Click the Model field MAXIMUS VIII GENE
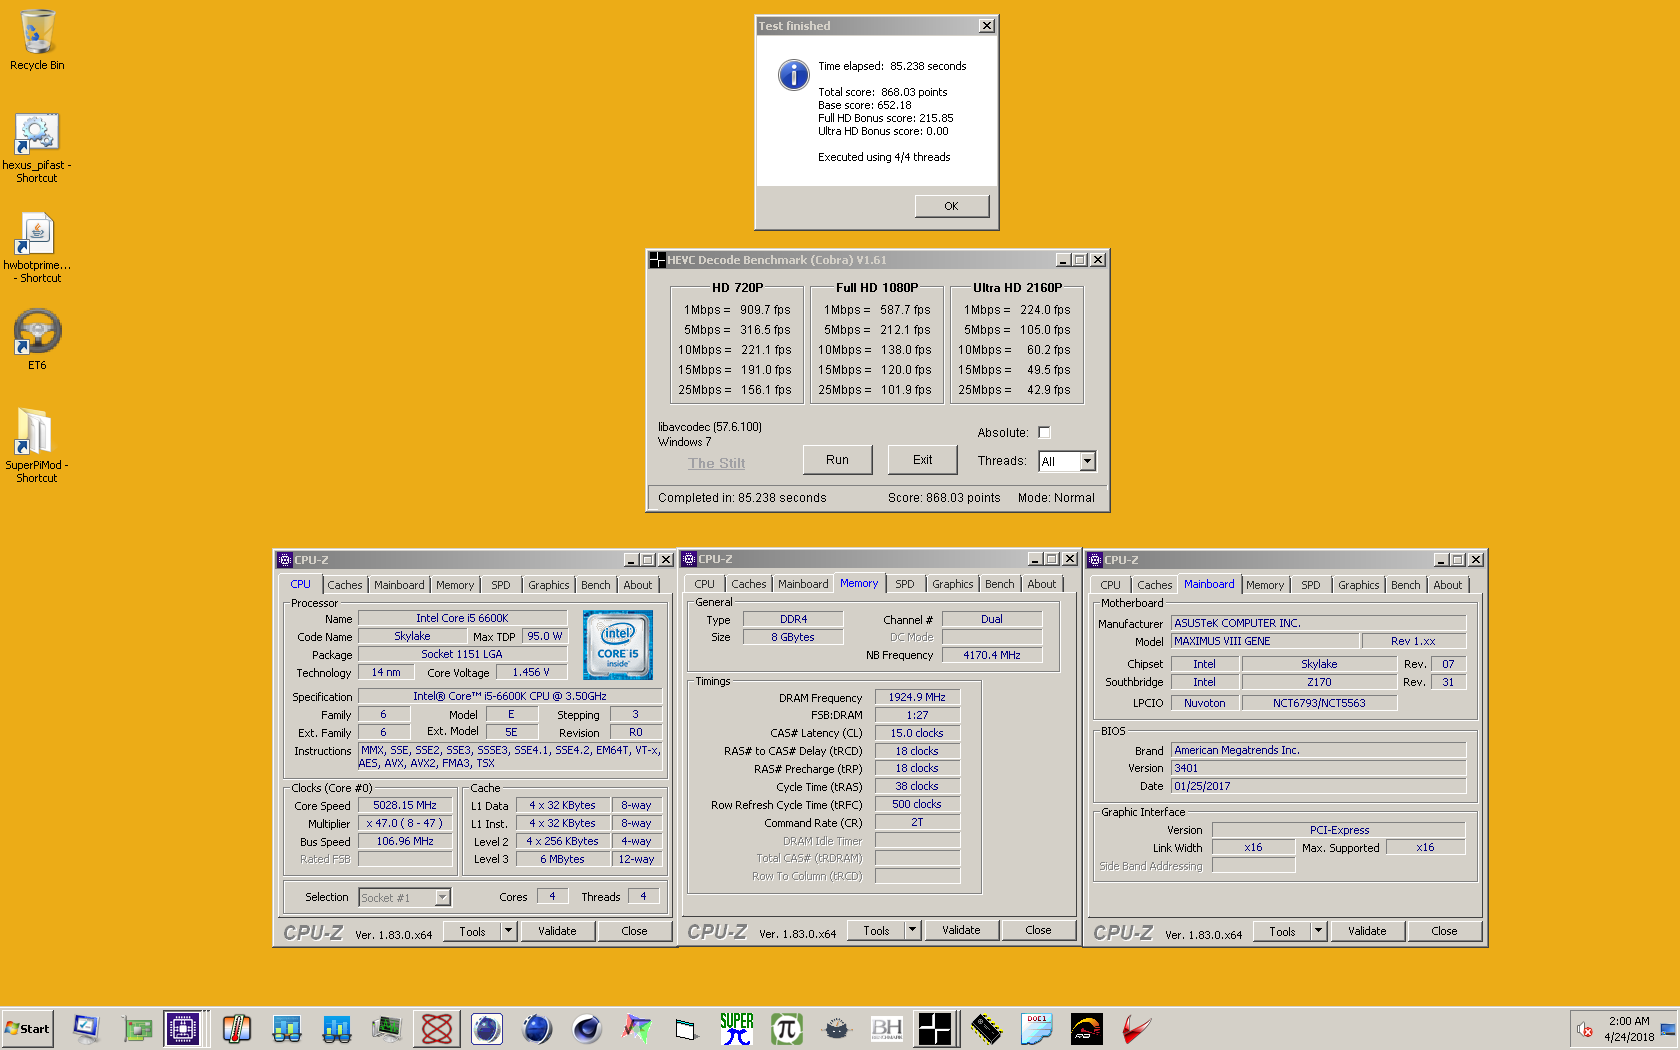 pyautogui.click(x=1264, y=641)
